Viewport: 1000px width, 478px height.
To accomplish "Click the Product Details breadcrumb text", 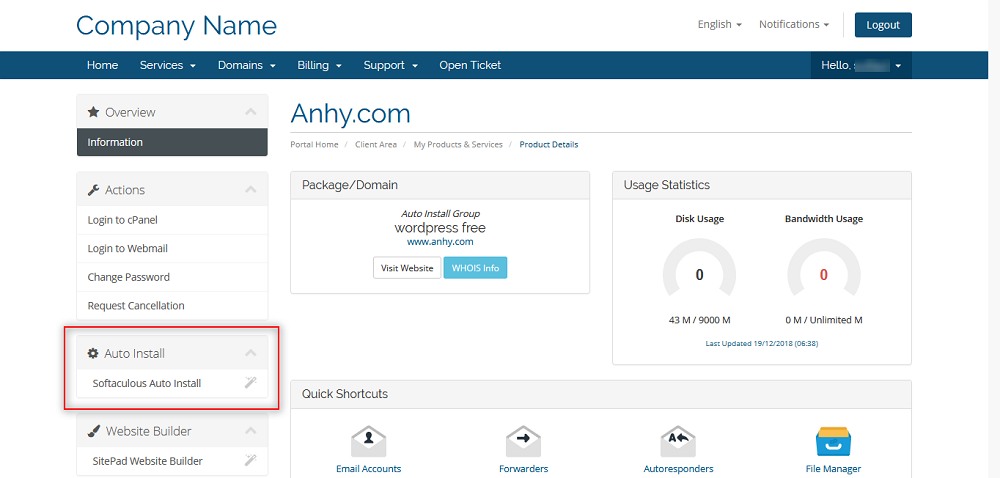I will click(548, 145).
